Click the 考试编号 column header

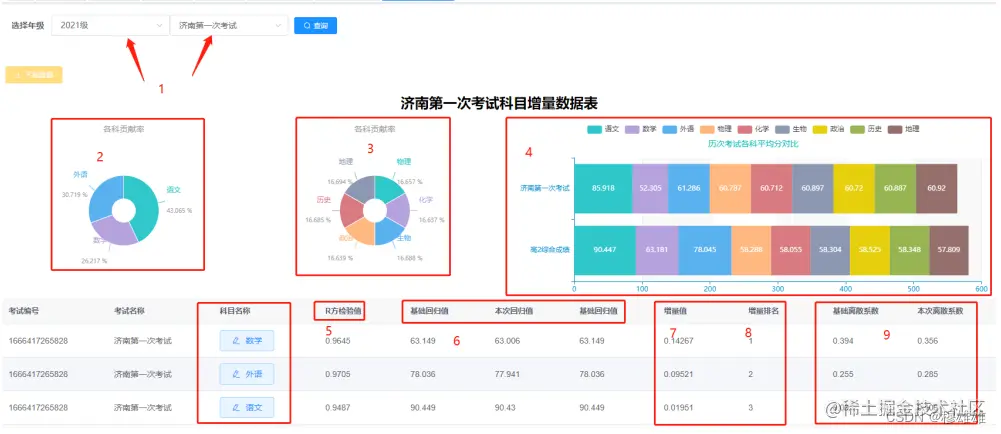click(x=24, y=311)
